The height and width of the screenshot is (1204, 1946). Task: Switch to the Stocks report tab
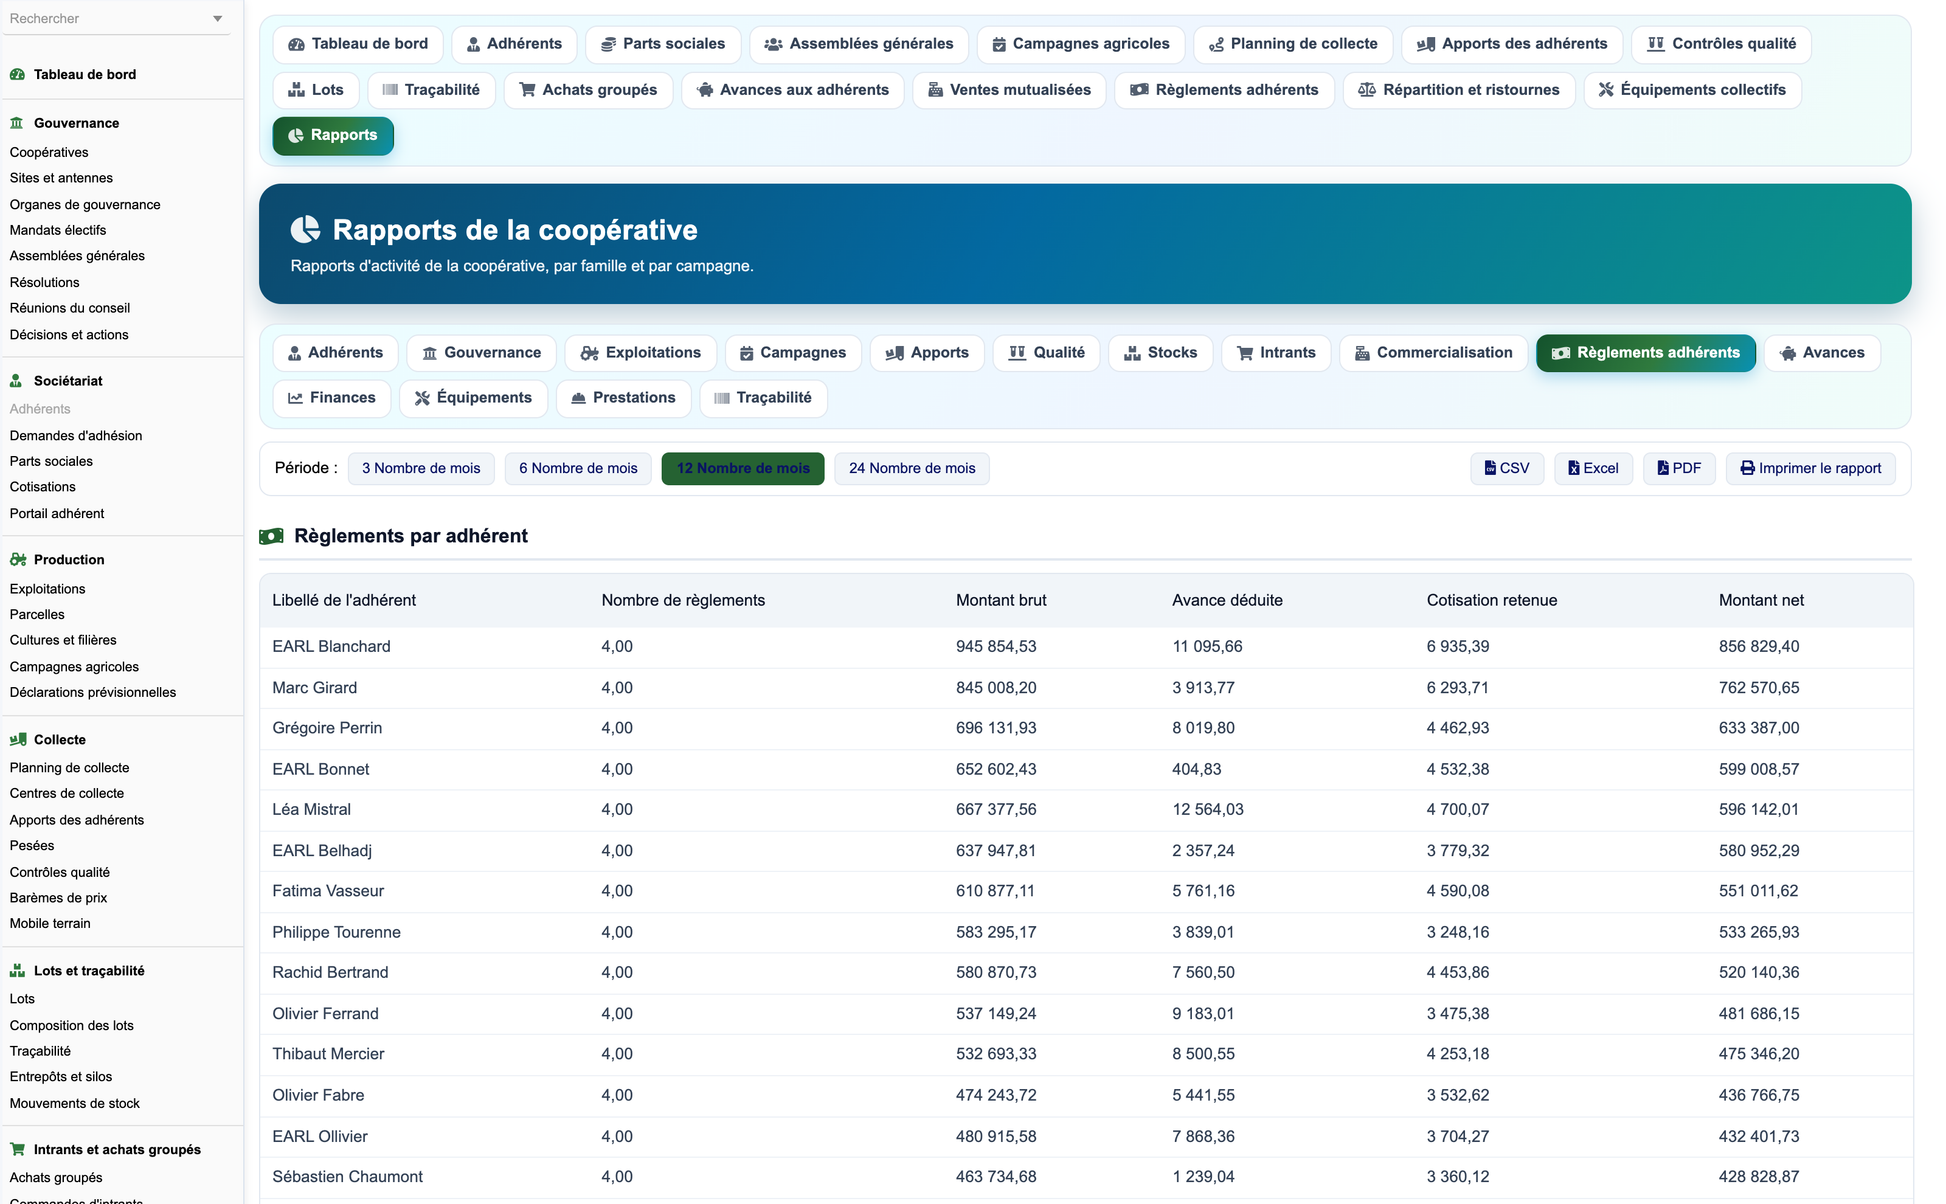1160,353
